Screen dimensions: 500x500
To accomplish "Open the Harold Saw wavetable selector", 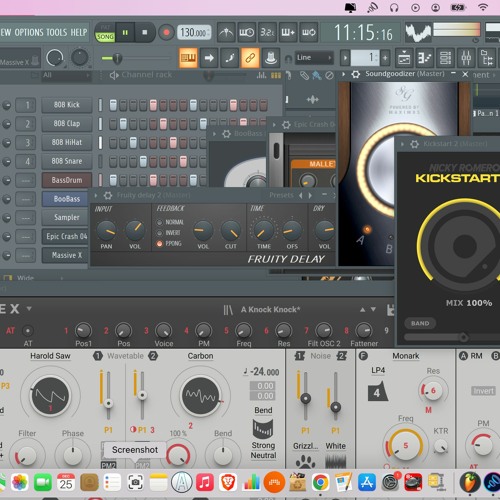I will point(50,356).
